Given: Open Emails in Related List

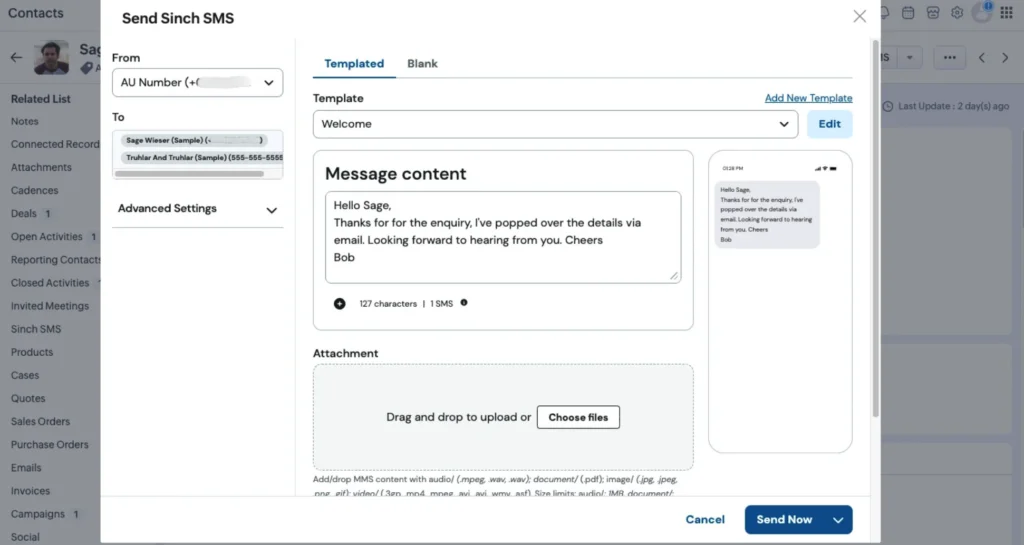Looking at the screenshot, I should coord(26,468).
